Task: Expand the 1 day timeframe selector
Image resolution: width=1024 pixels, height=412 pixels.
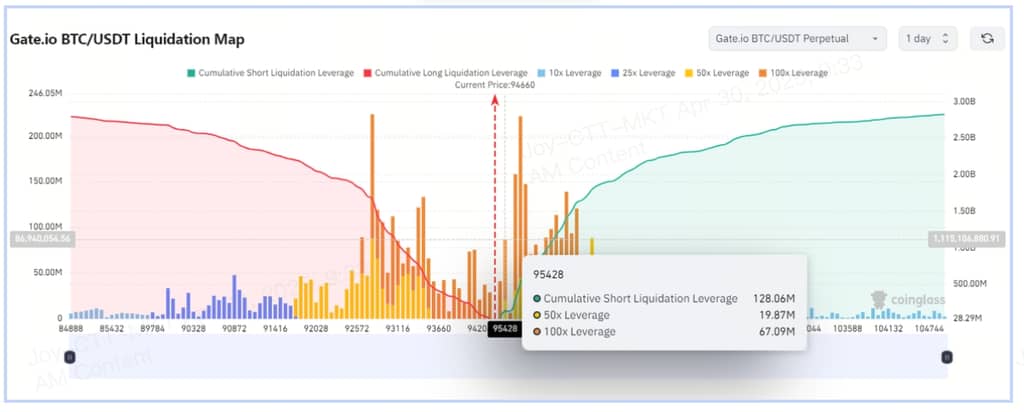Action: click(928, 38)
